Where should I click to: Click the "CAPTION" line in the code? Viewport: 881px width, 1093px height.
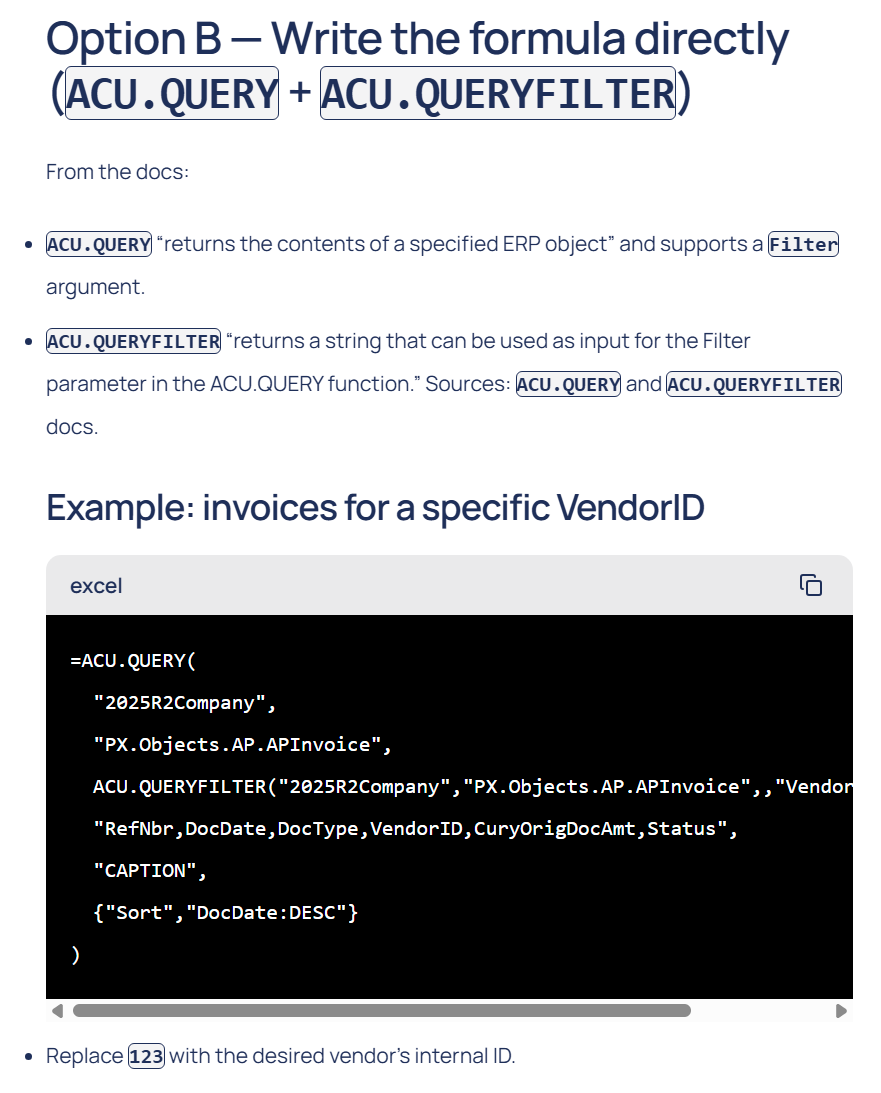(150, 870)
